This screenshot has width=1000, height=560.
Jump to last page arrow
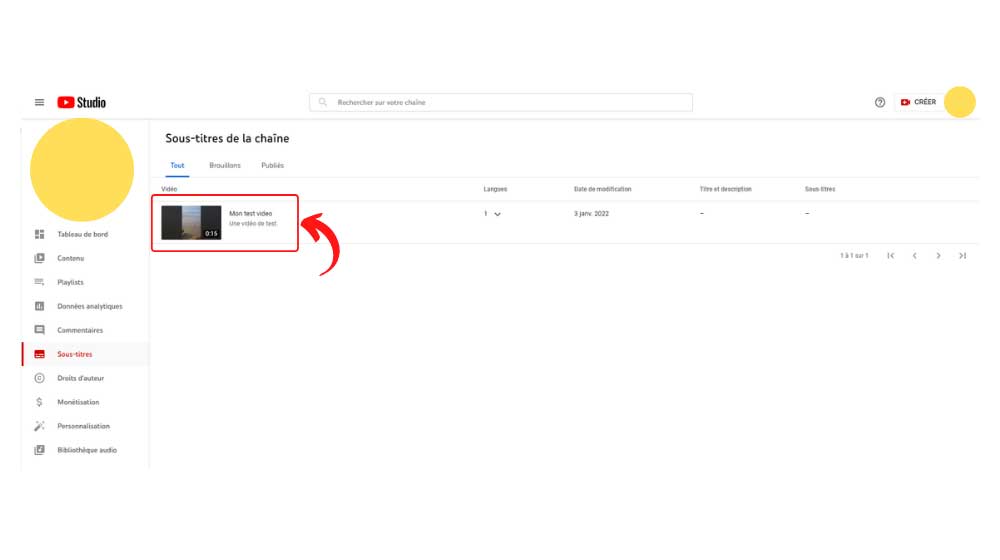(x=962, y=256)
